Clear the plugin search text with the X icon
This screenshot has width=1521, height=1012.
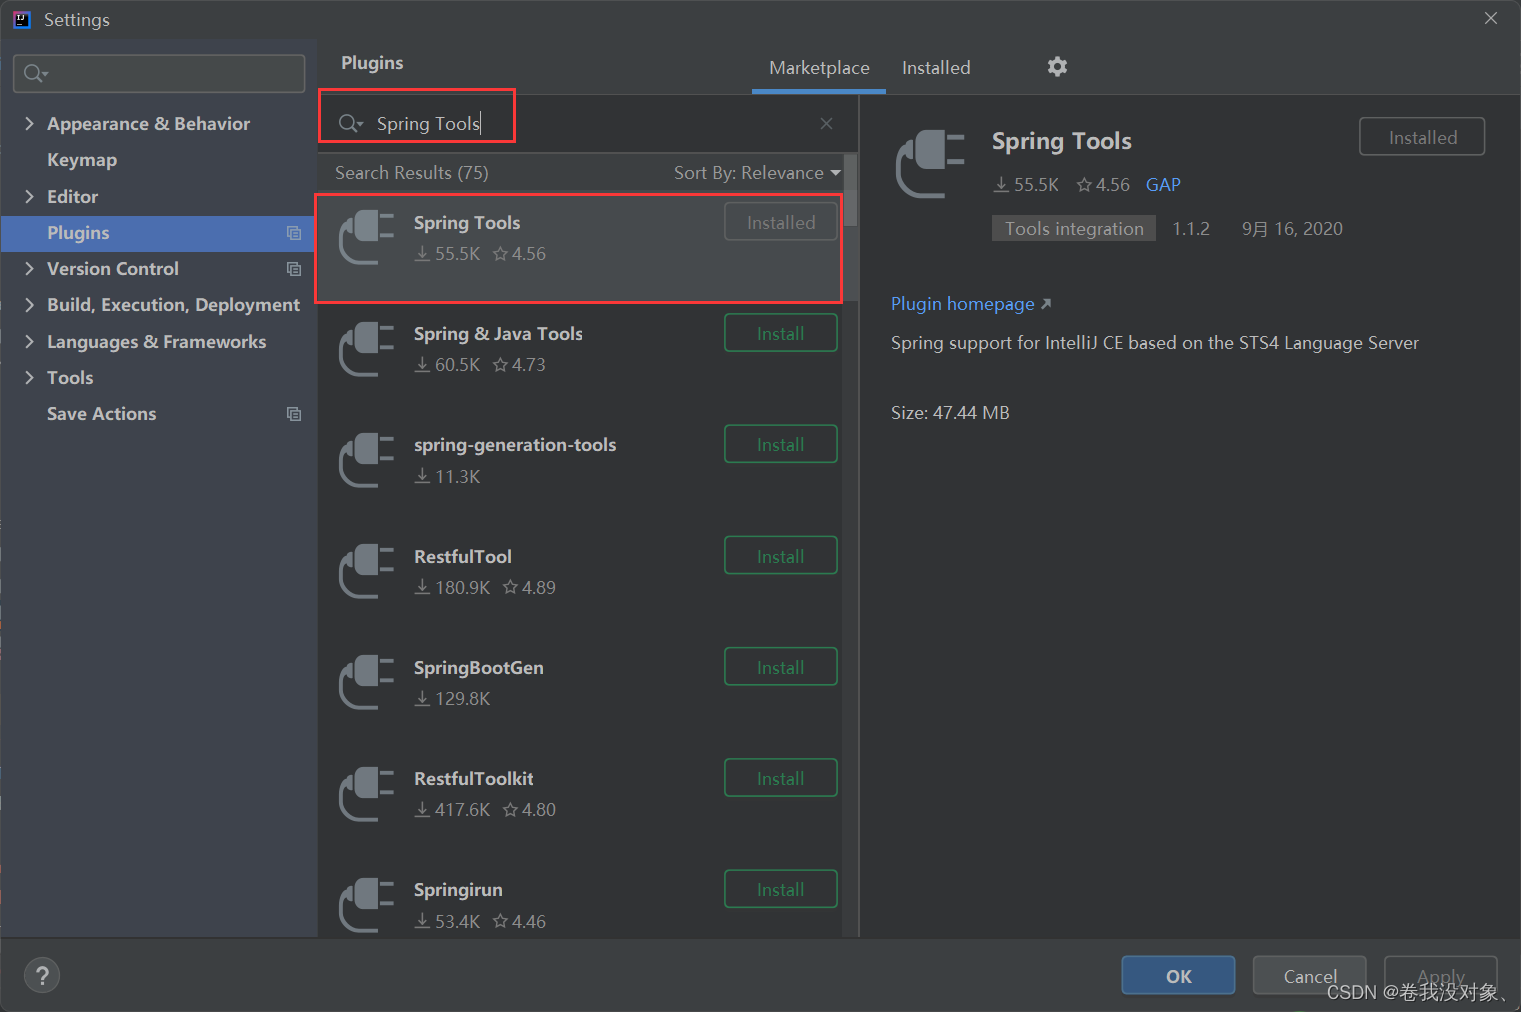tap(826, 123)
